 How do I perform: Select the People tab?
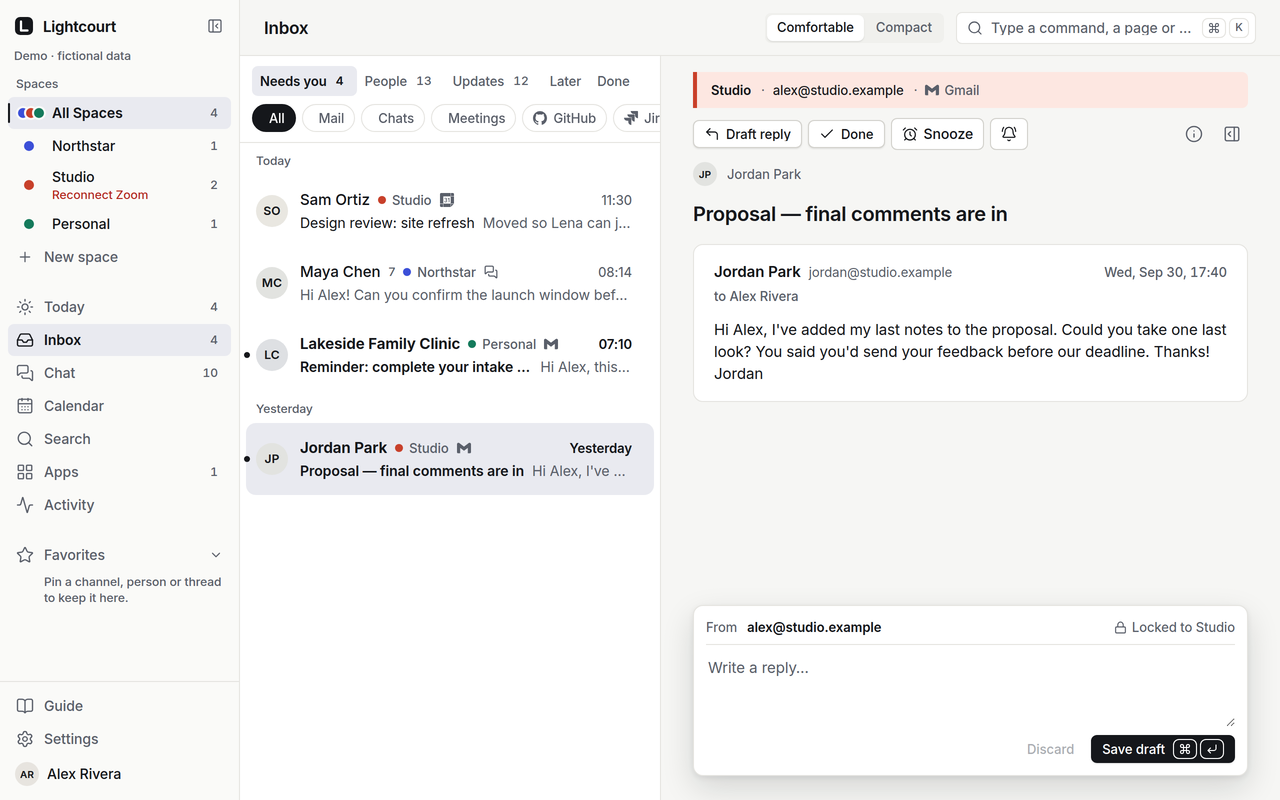[x=398, y=81]
